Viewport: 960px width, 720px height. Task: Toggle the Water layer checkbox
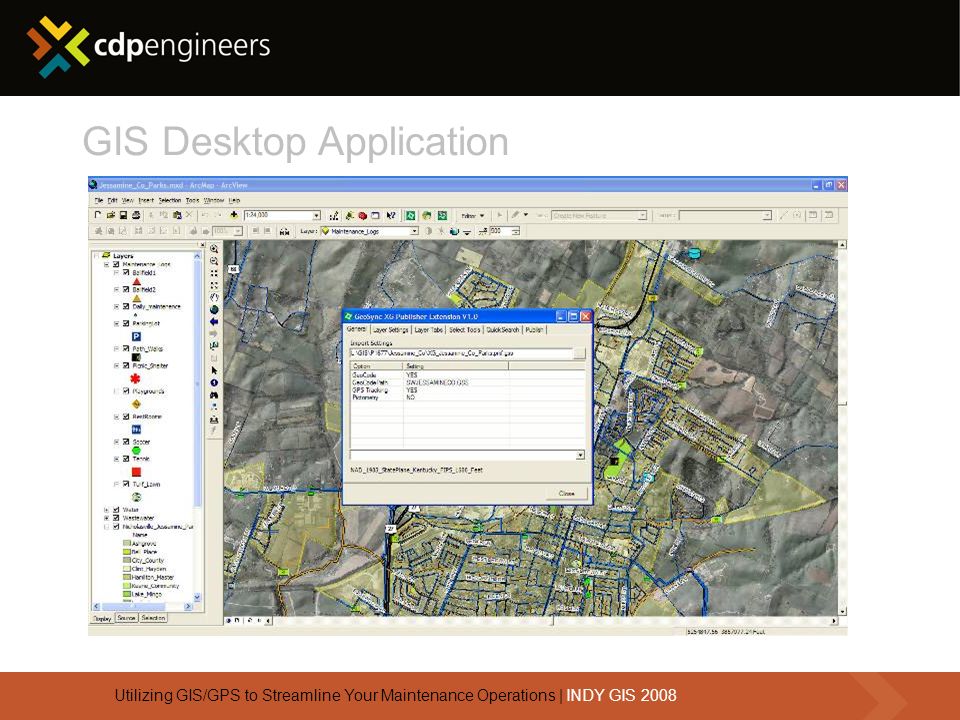pyautogui.click(x=116, y=509)
